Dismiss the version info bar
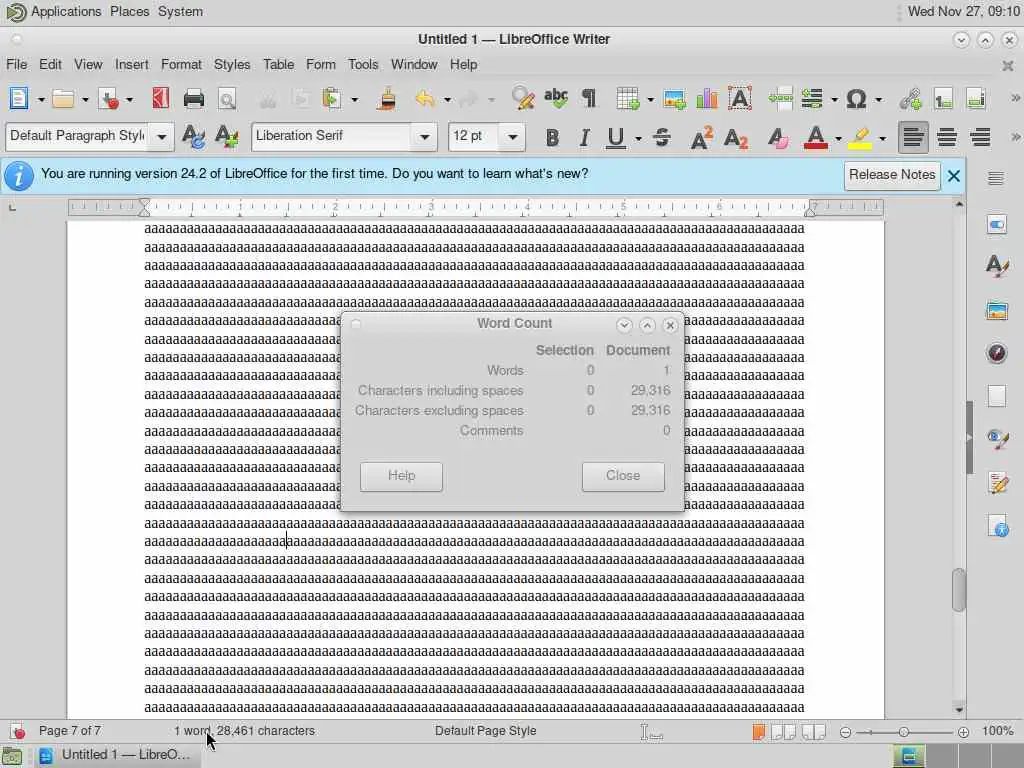Image resolution: width=1024 pixels, height=768 pixels. (953, 176)
